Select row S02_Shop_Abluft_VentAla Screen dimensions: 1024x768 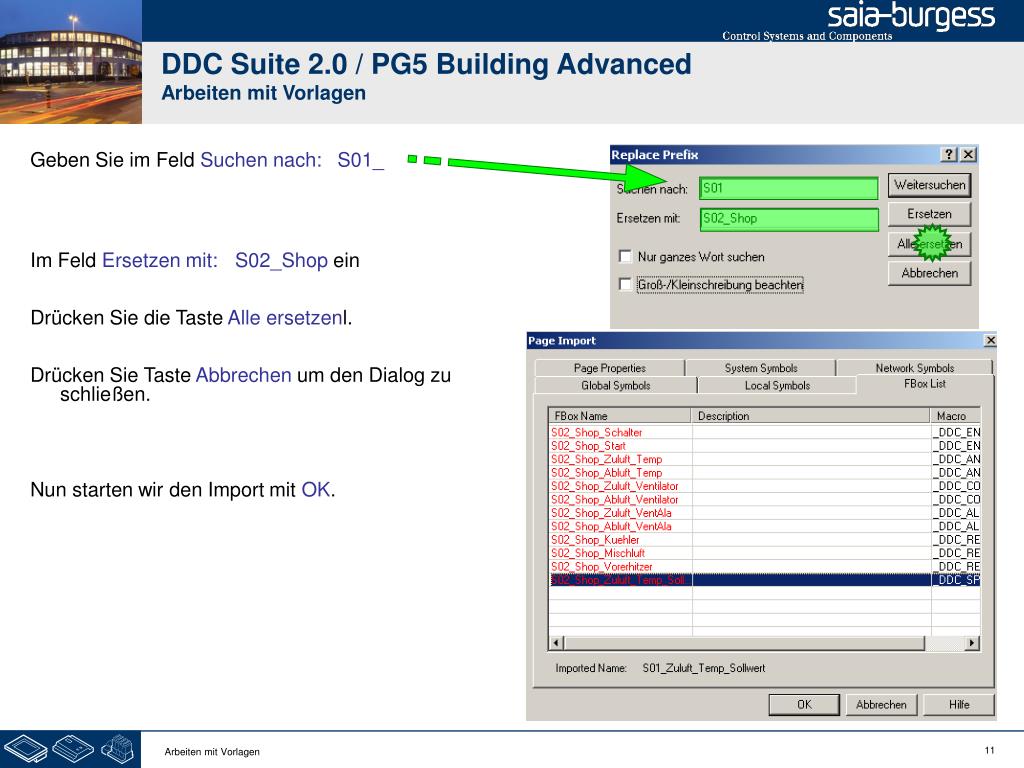pos(765,526)
